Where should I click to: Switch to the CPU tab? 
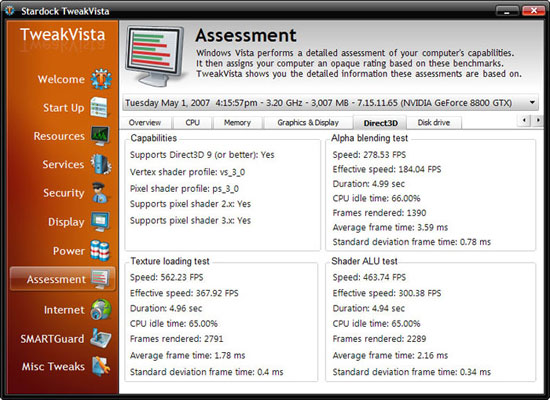click(193, 122)
